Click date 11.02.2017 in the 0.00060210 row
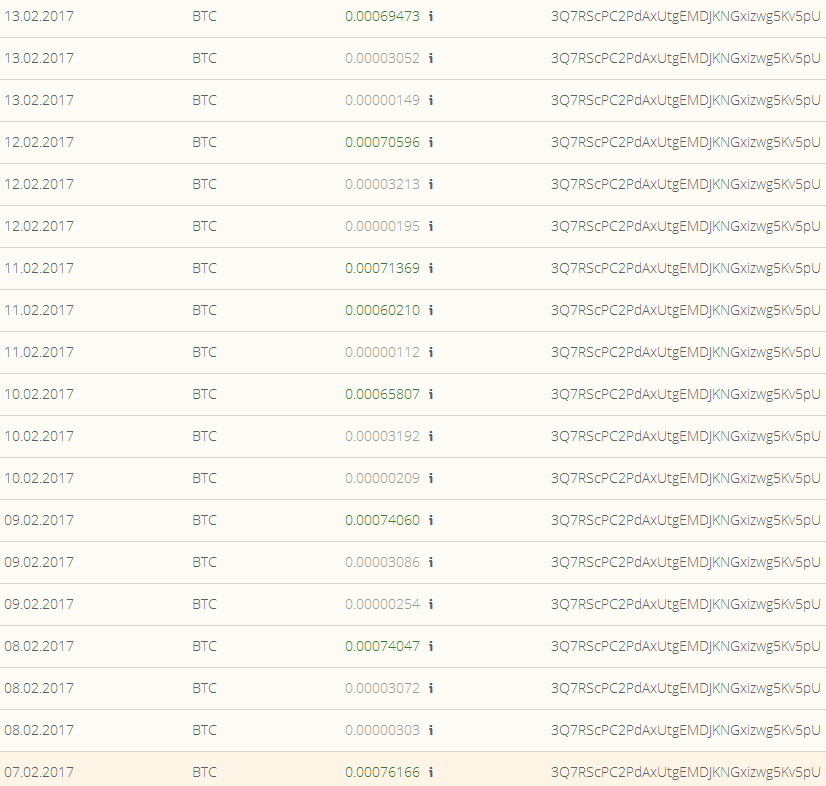This screenshot has height=786, width=826. pyautogui.click(x=39, y=310)
